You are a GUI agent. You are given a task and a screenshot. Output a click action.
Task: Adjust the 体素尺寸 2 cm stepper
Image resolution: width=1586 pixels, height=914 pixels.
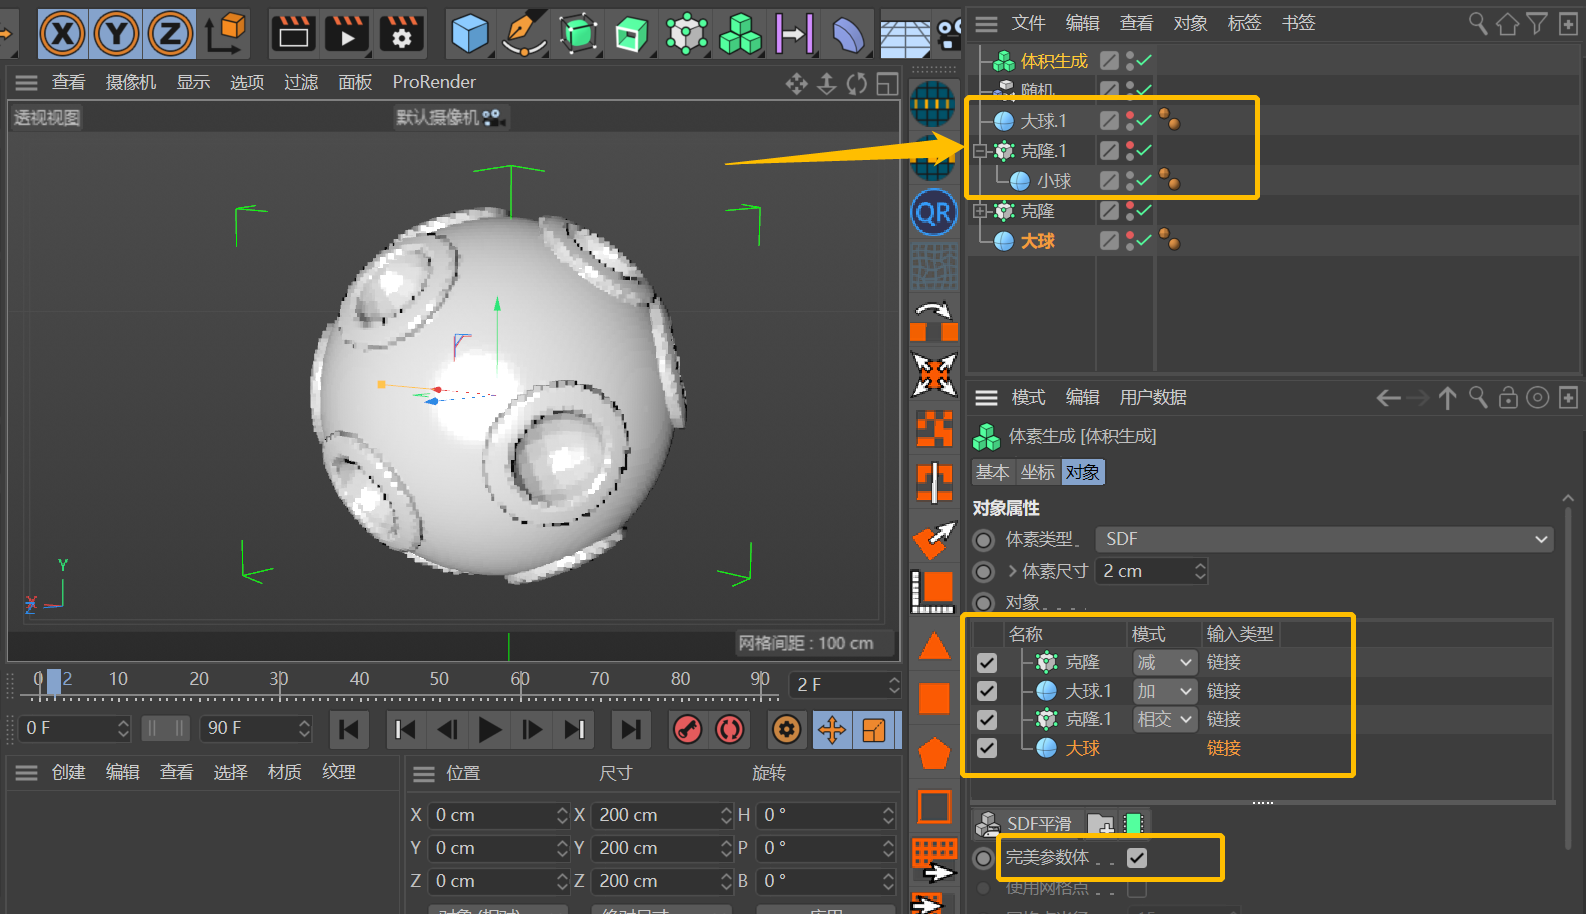pos(1200,571)
